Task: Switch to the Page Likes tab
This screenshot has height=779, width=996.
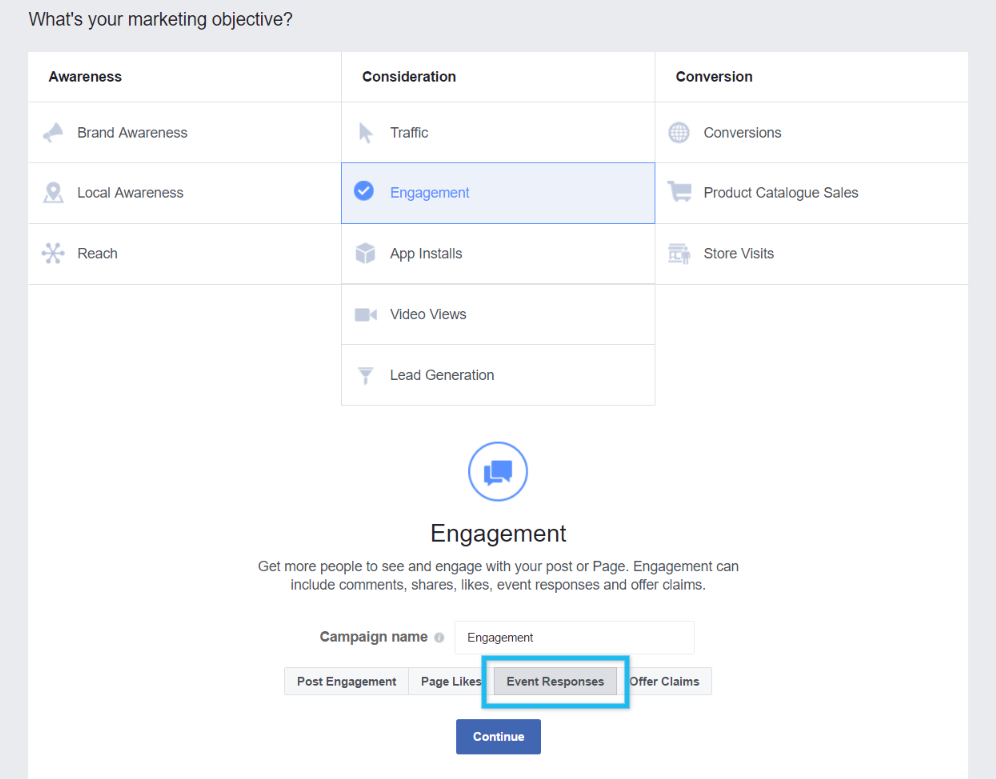Action: point(450,682)
